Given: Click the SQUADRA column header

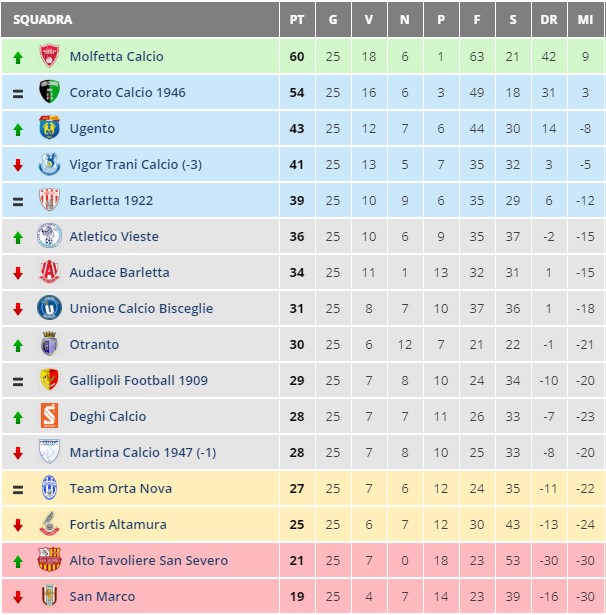Looking at the screenshot, I should (x=43, y=20).
